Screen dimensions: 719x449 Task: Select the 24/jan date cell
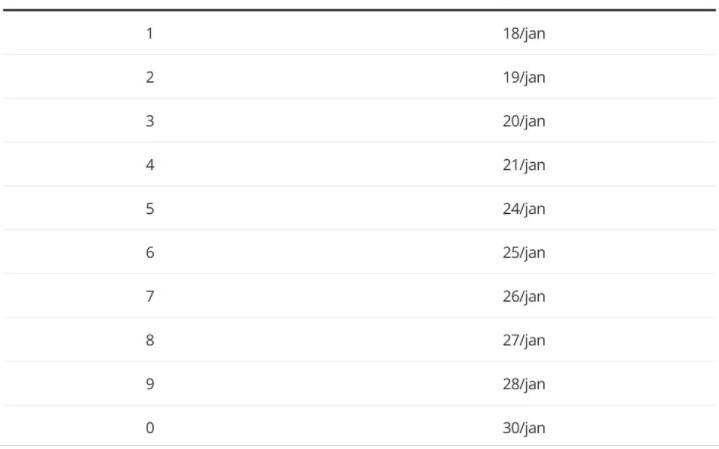point(523,209)
